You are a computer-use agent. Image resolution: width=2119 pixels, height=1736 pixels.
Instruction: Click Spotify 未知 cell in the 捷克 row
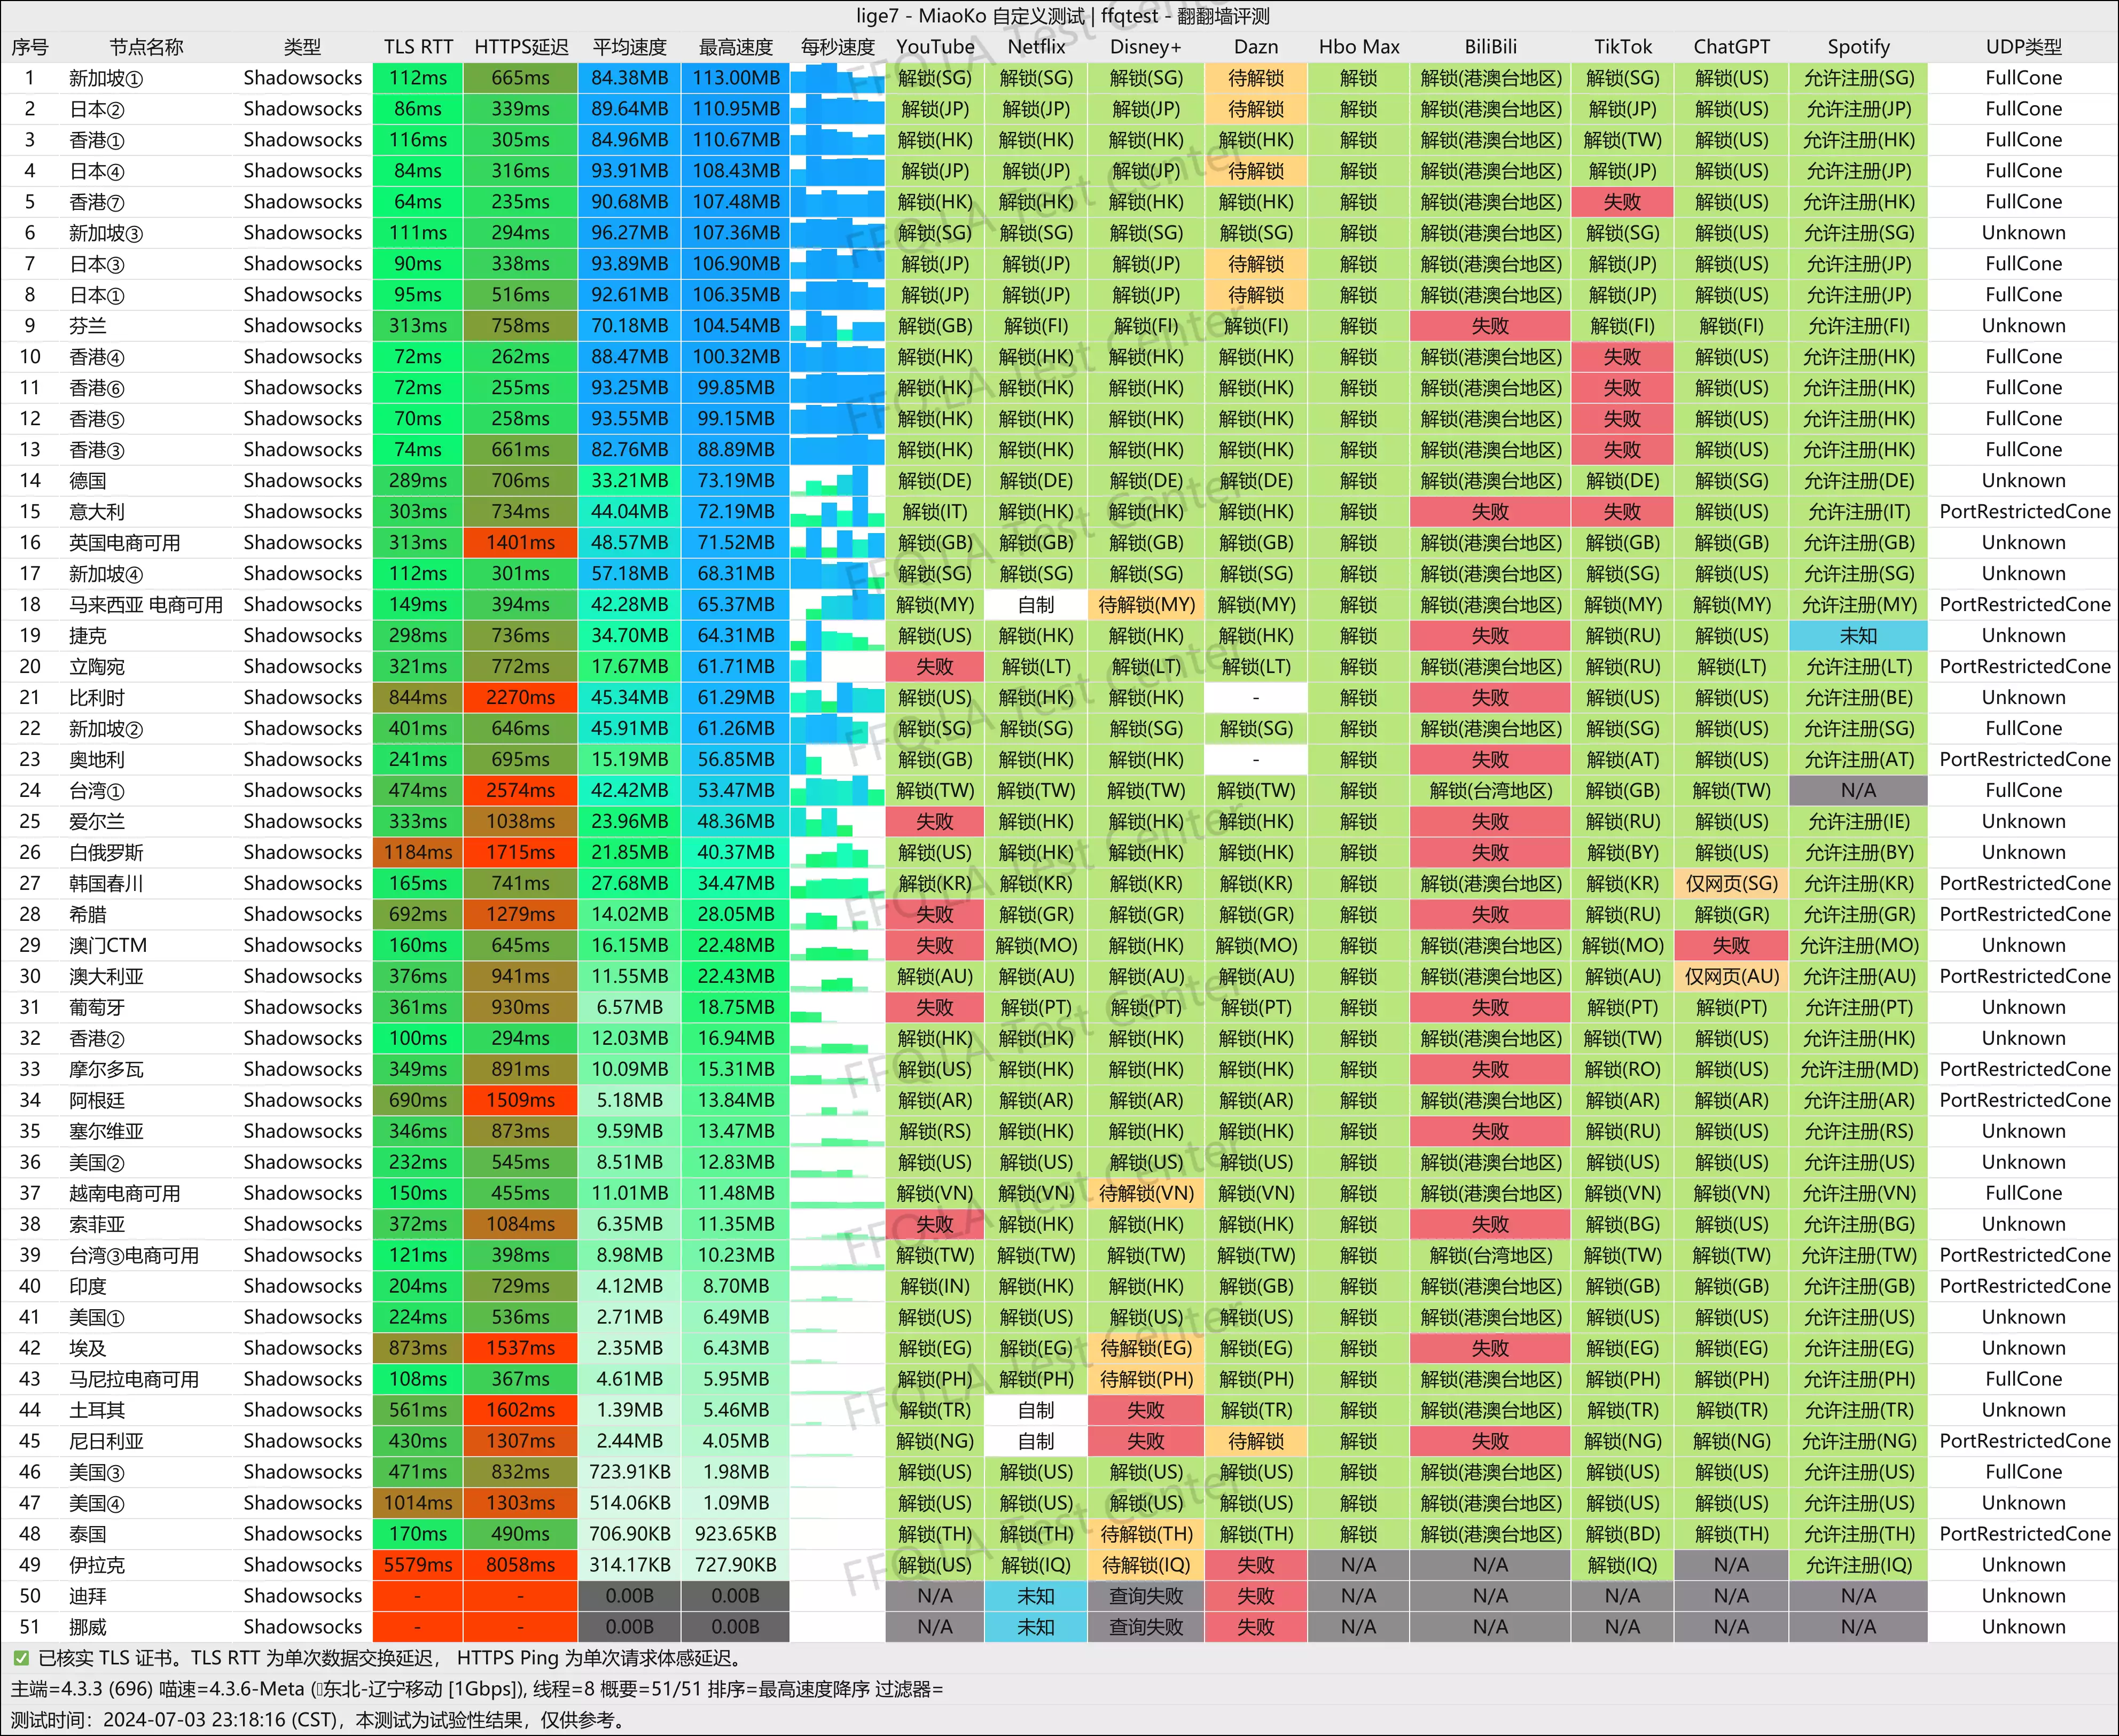[x=1858, y=636]
